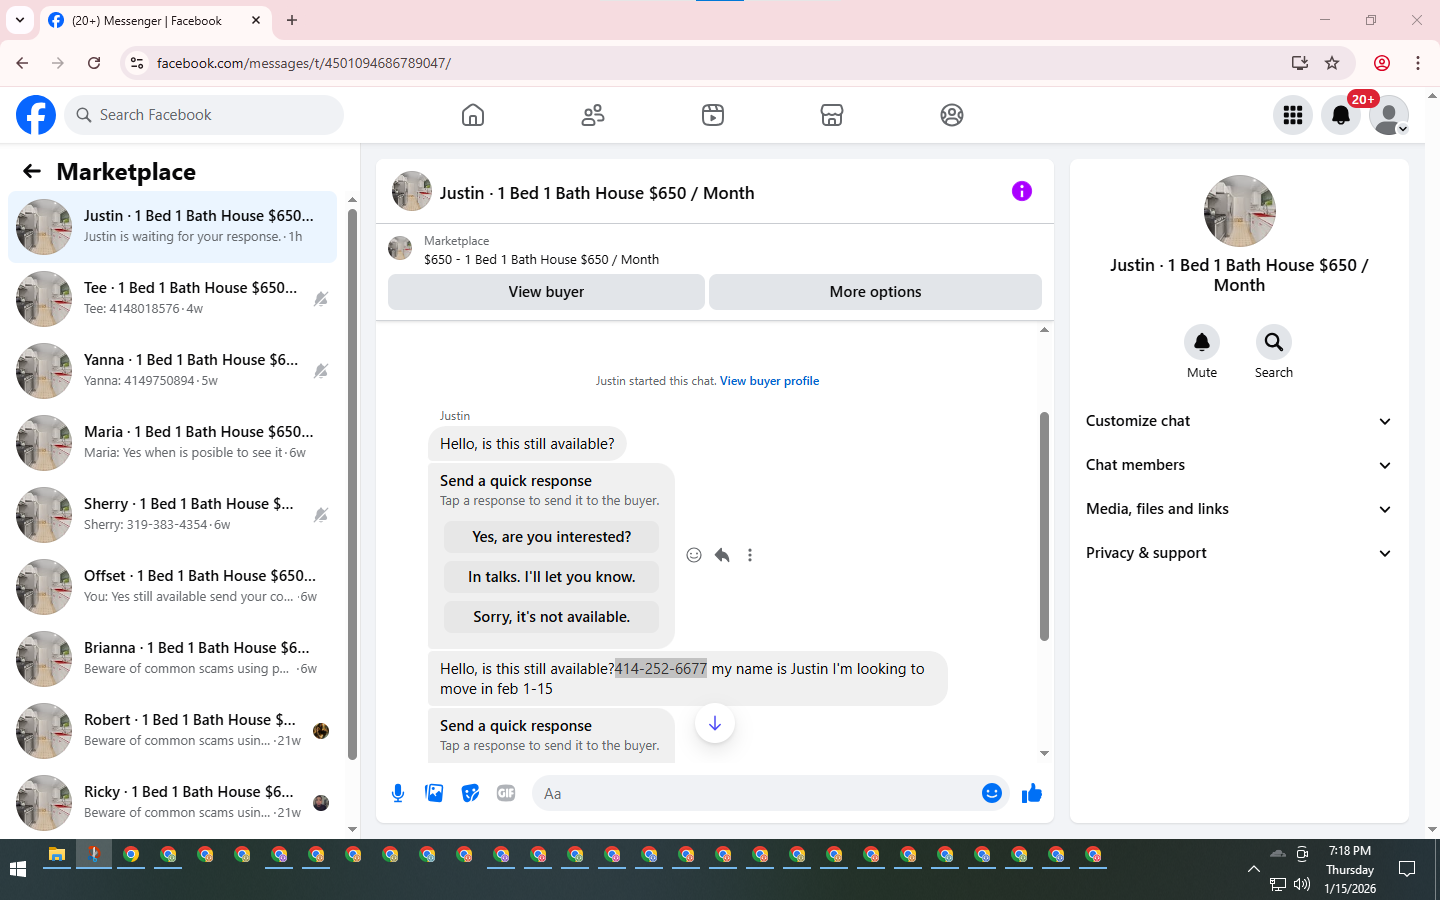Click the Search Facebook field

coord(204,115)
